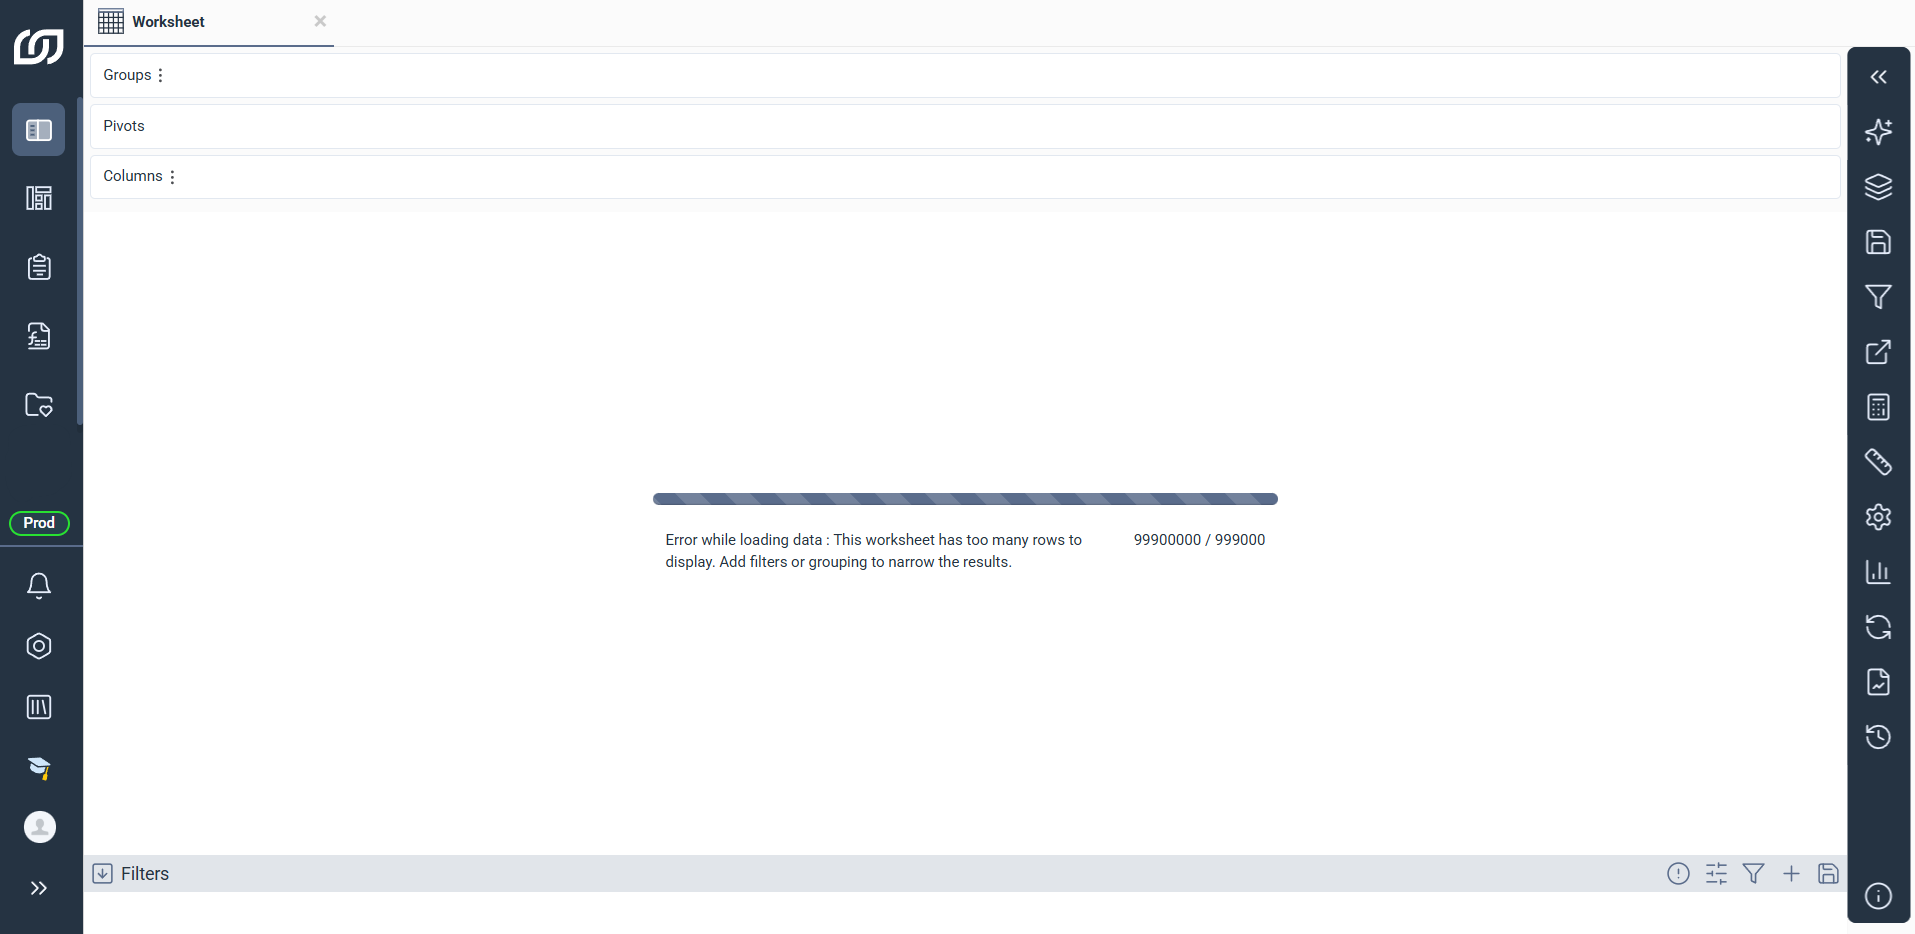The height and width of the screenshot is (934, 1915).
Task: Open the layers stack icon in right toolbar
Action: click(1879, 187)
